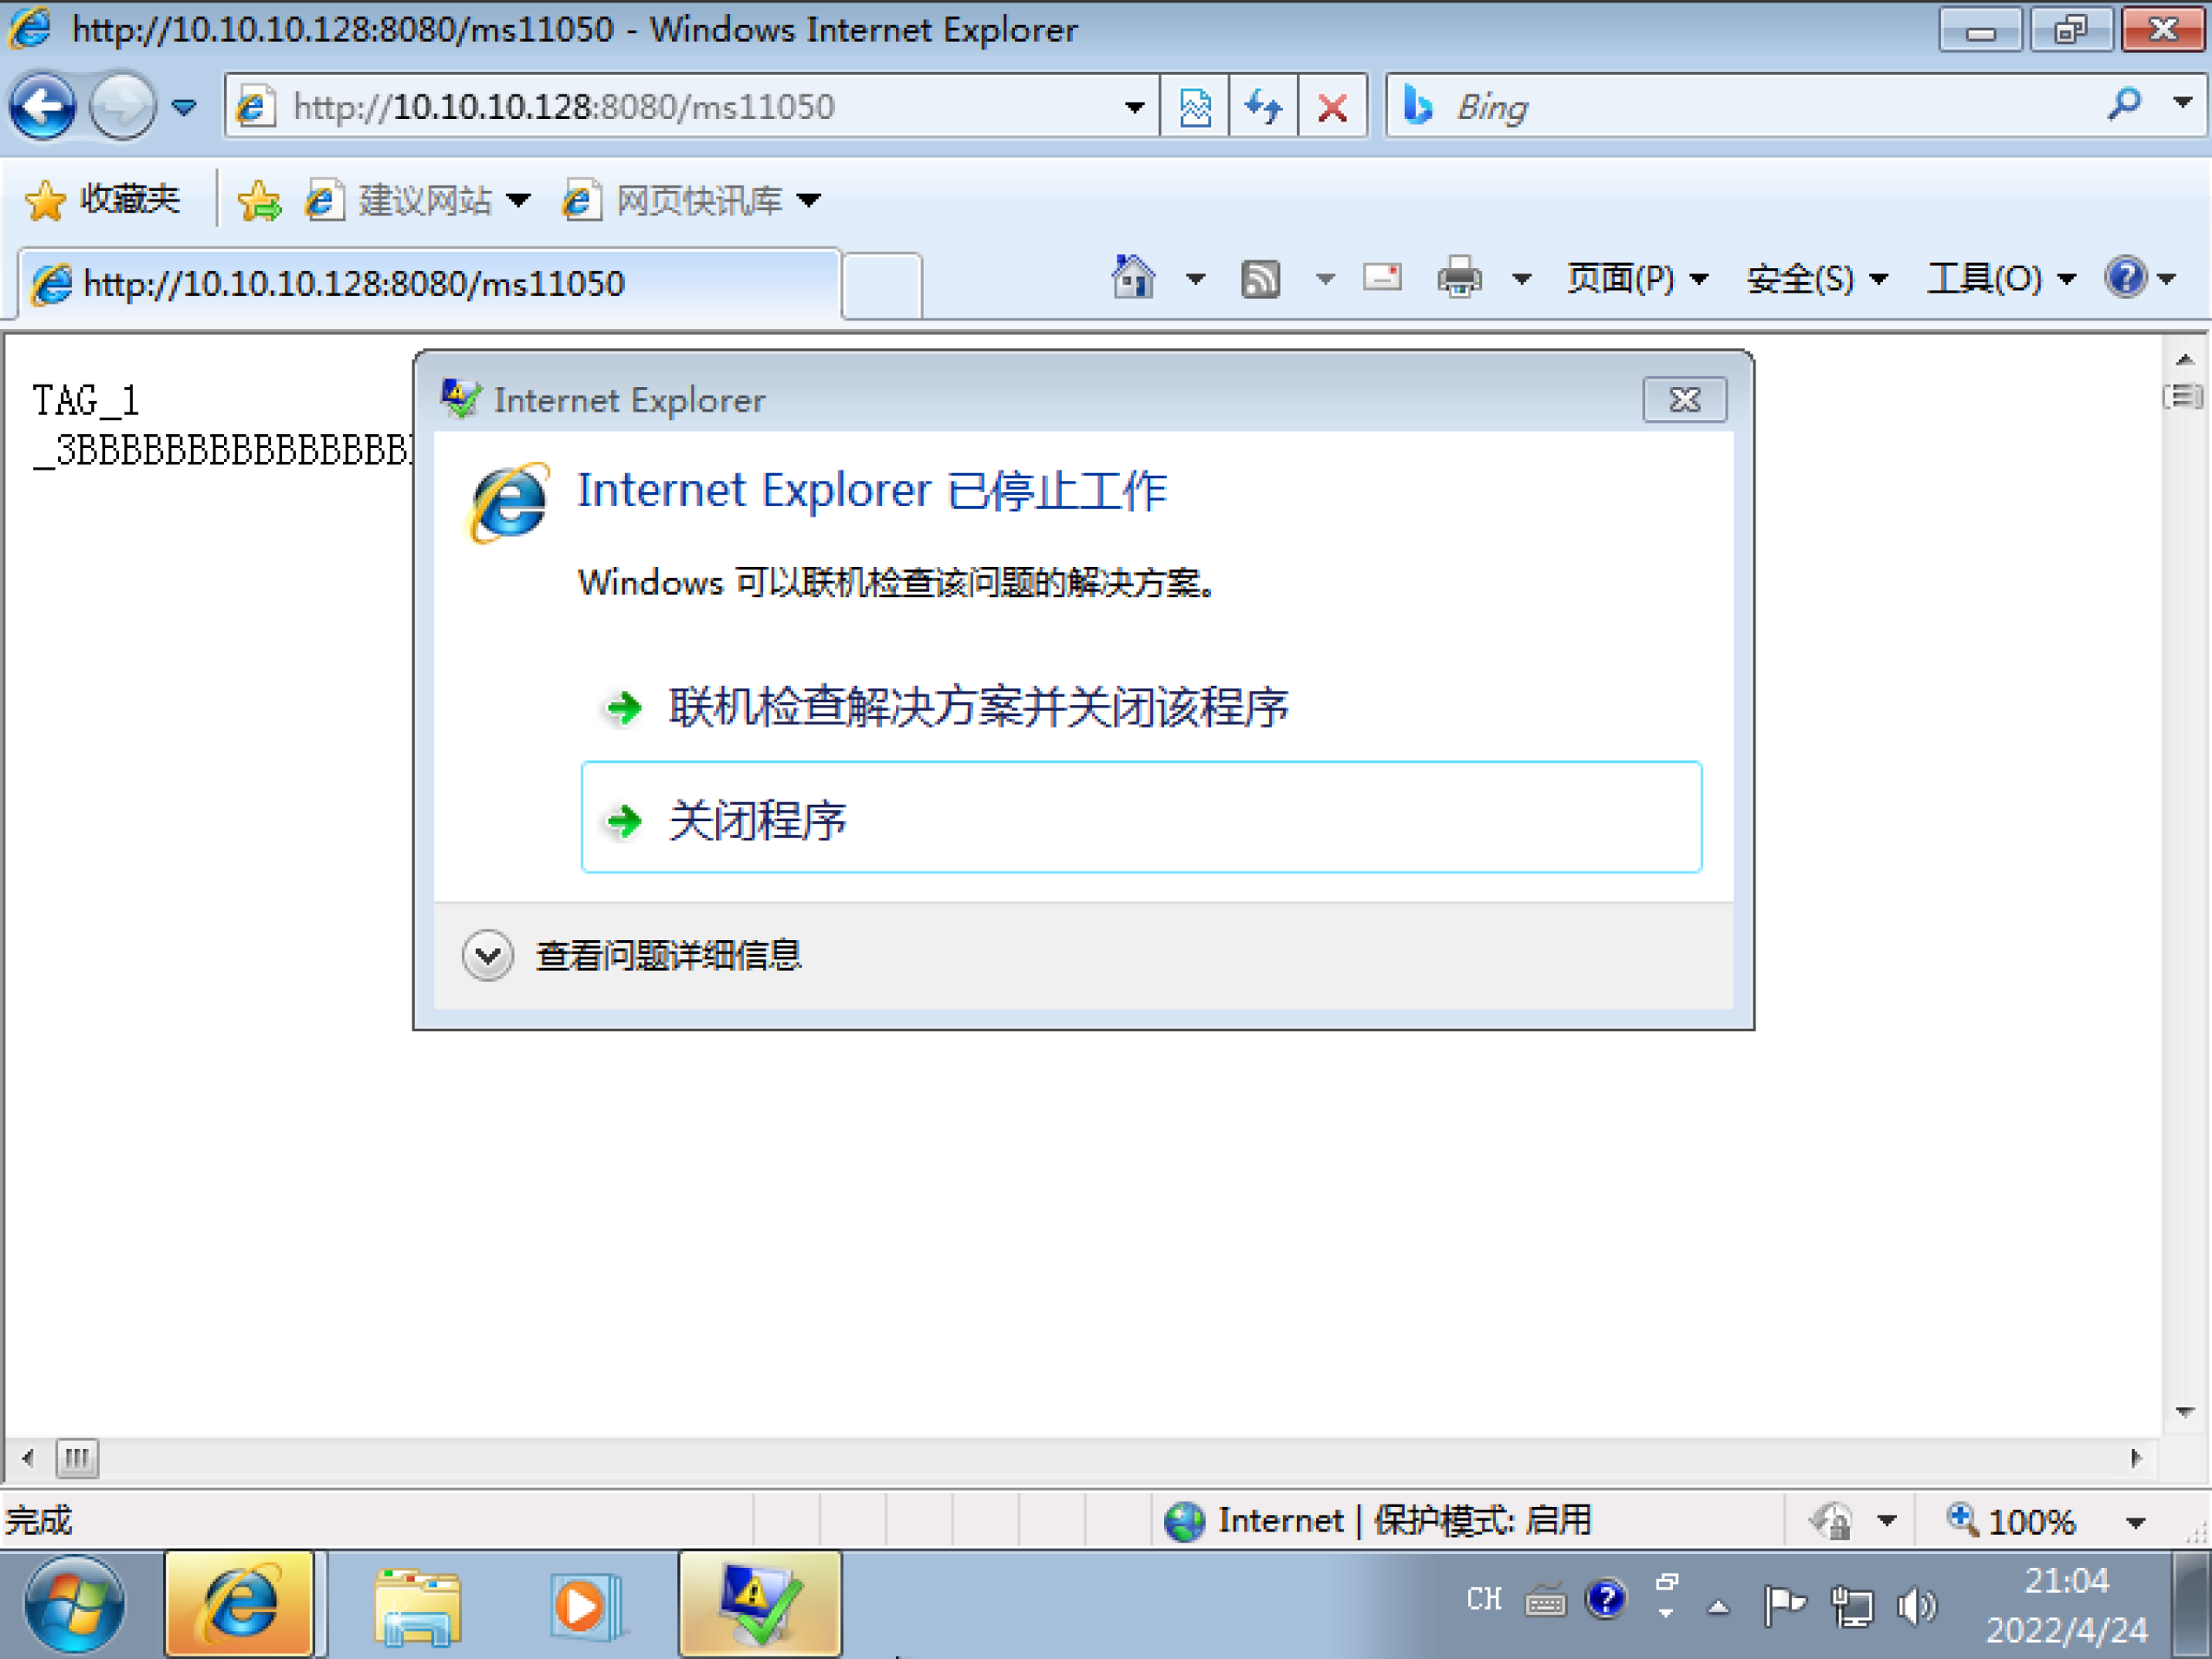Open search provider dropdown arrow
Viewport: 2212px width, 1659px height.
point(2183,104)
